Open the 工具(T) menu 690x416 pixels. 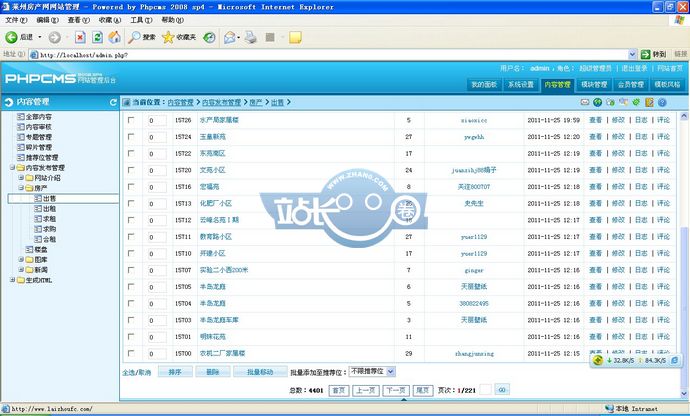141,20
